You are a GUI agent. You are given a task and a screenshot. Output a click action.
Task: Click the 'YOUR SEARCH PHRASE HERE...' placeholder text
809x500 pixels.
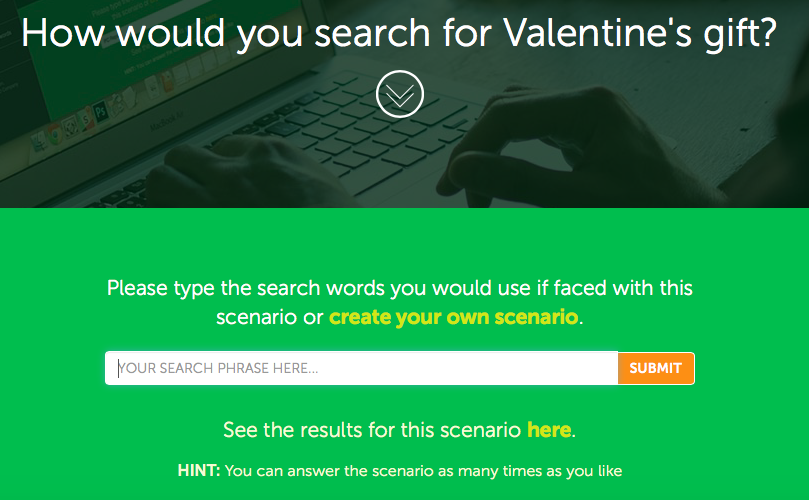coord(218,368)
